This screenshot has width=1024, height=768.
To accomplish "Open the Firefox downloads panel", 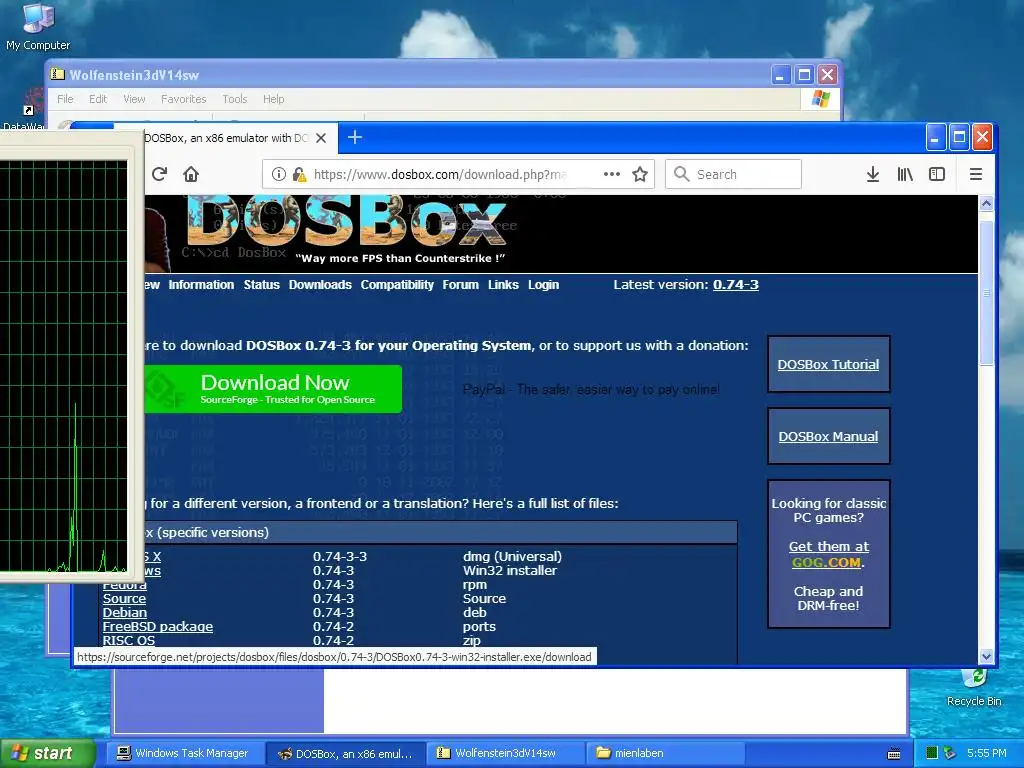I will point(872,174).
